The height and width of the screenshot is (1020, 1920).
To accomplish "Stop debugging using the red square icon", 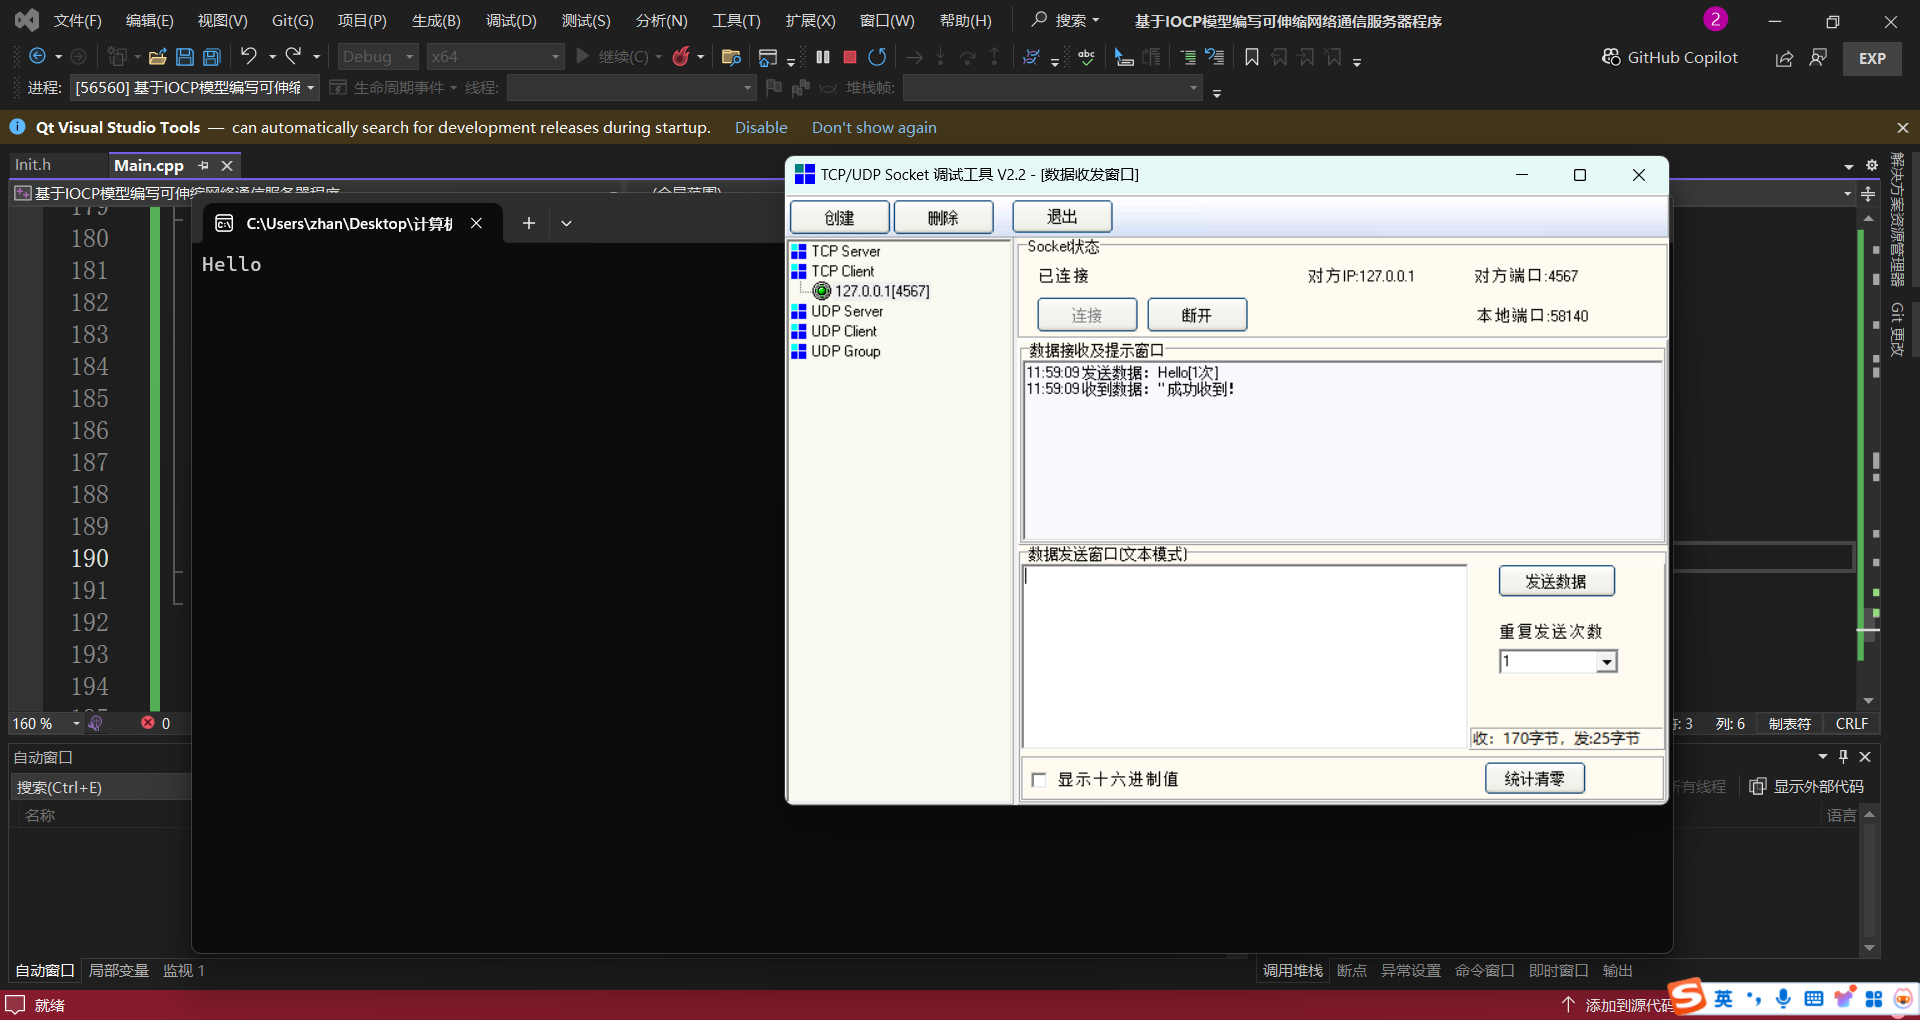I will pos(850,57).
